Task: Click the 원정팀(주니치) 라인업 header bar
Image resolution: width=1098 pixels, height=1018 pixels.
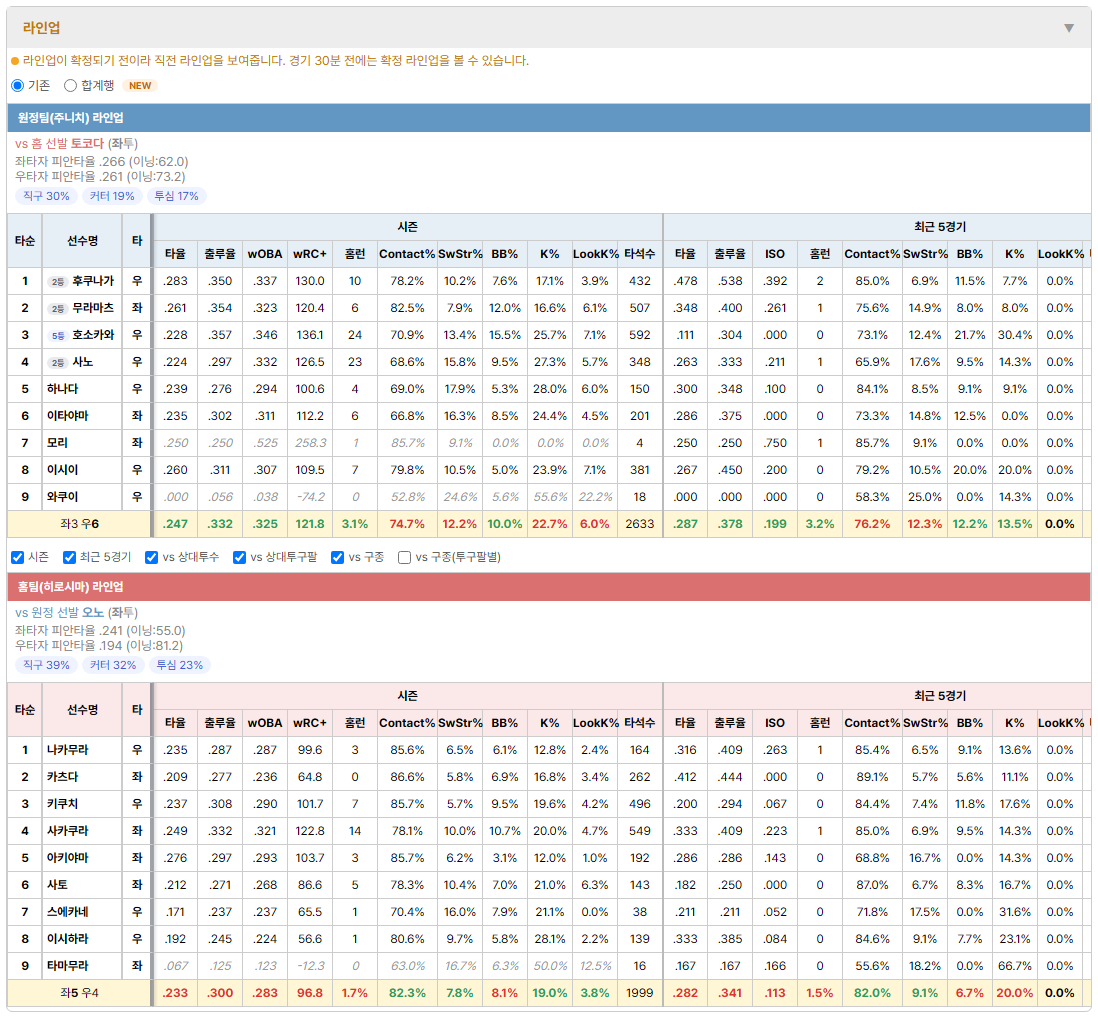Action: click(x=549, y=118)
